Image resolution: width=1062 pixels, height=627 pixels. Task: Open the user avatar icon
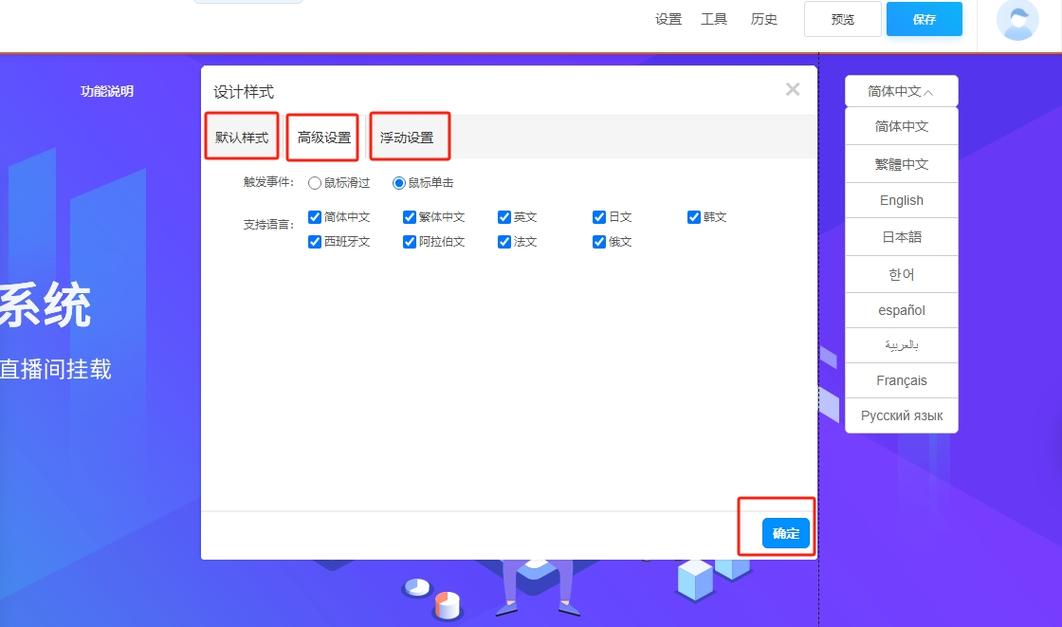1017,20
